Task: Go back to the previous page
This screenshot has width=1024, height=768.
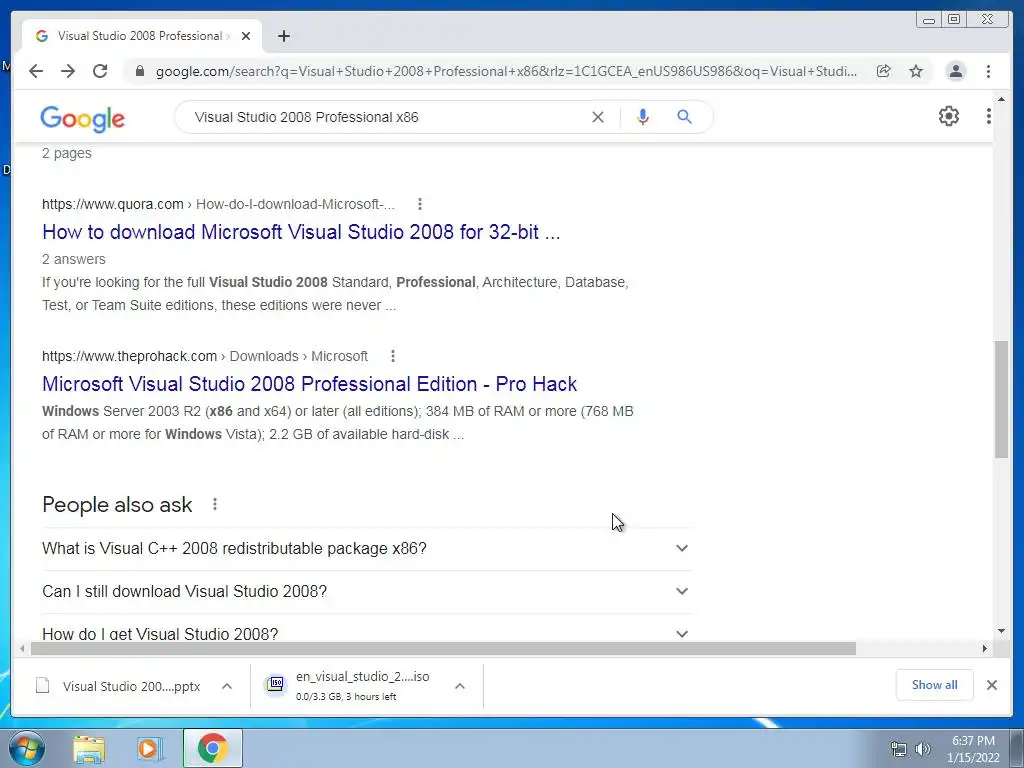Action: pos(36,71)
